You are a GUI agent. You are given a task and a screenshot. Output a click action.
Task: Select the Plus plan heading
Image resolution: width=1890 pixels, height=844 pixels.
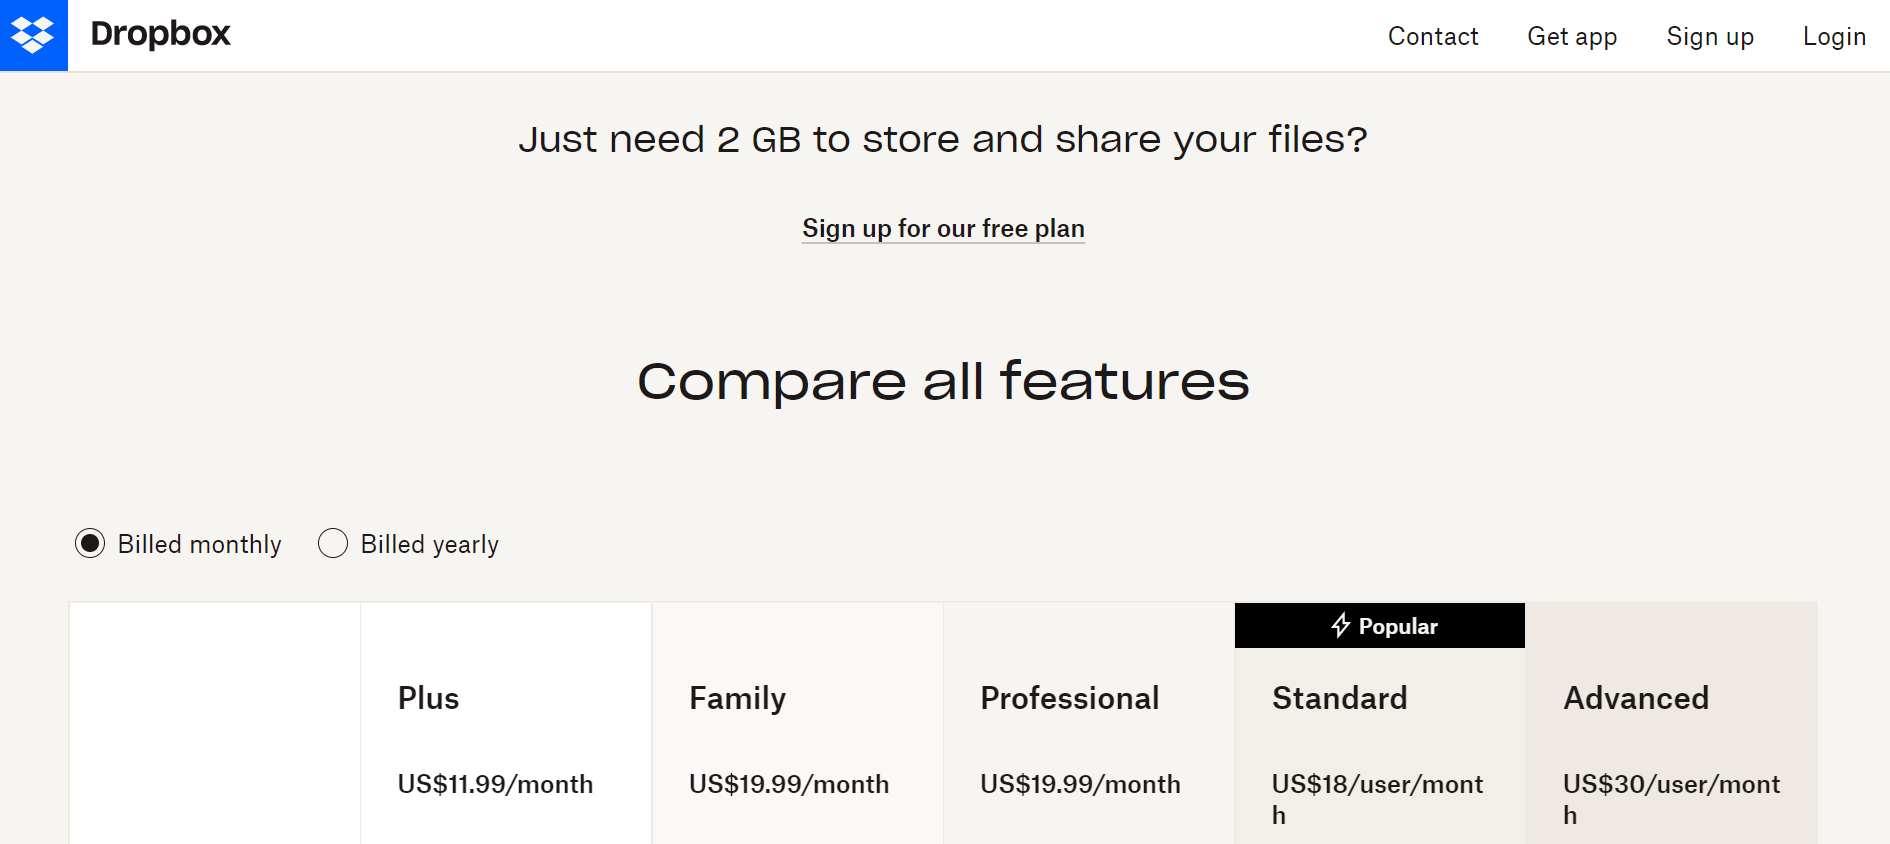pos(428,698)
